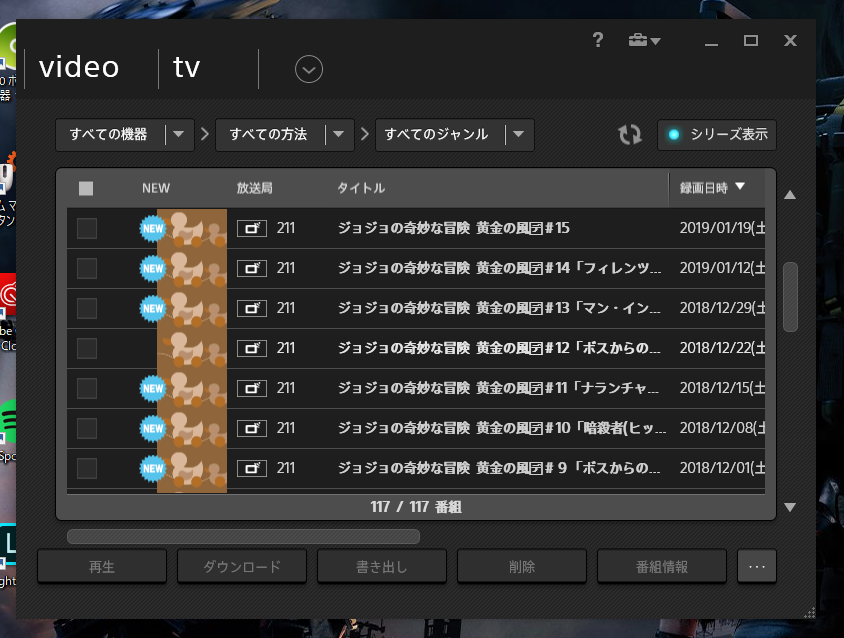Click the 再生 play button
Image resolution: width=844 pixels, height=638 pixels.
point(102,566)
